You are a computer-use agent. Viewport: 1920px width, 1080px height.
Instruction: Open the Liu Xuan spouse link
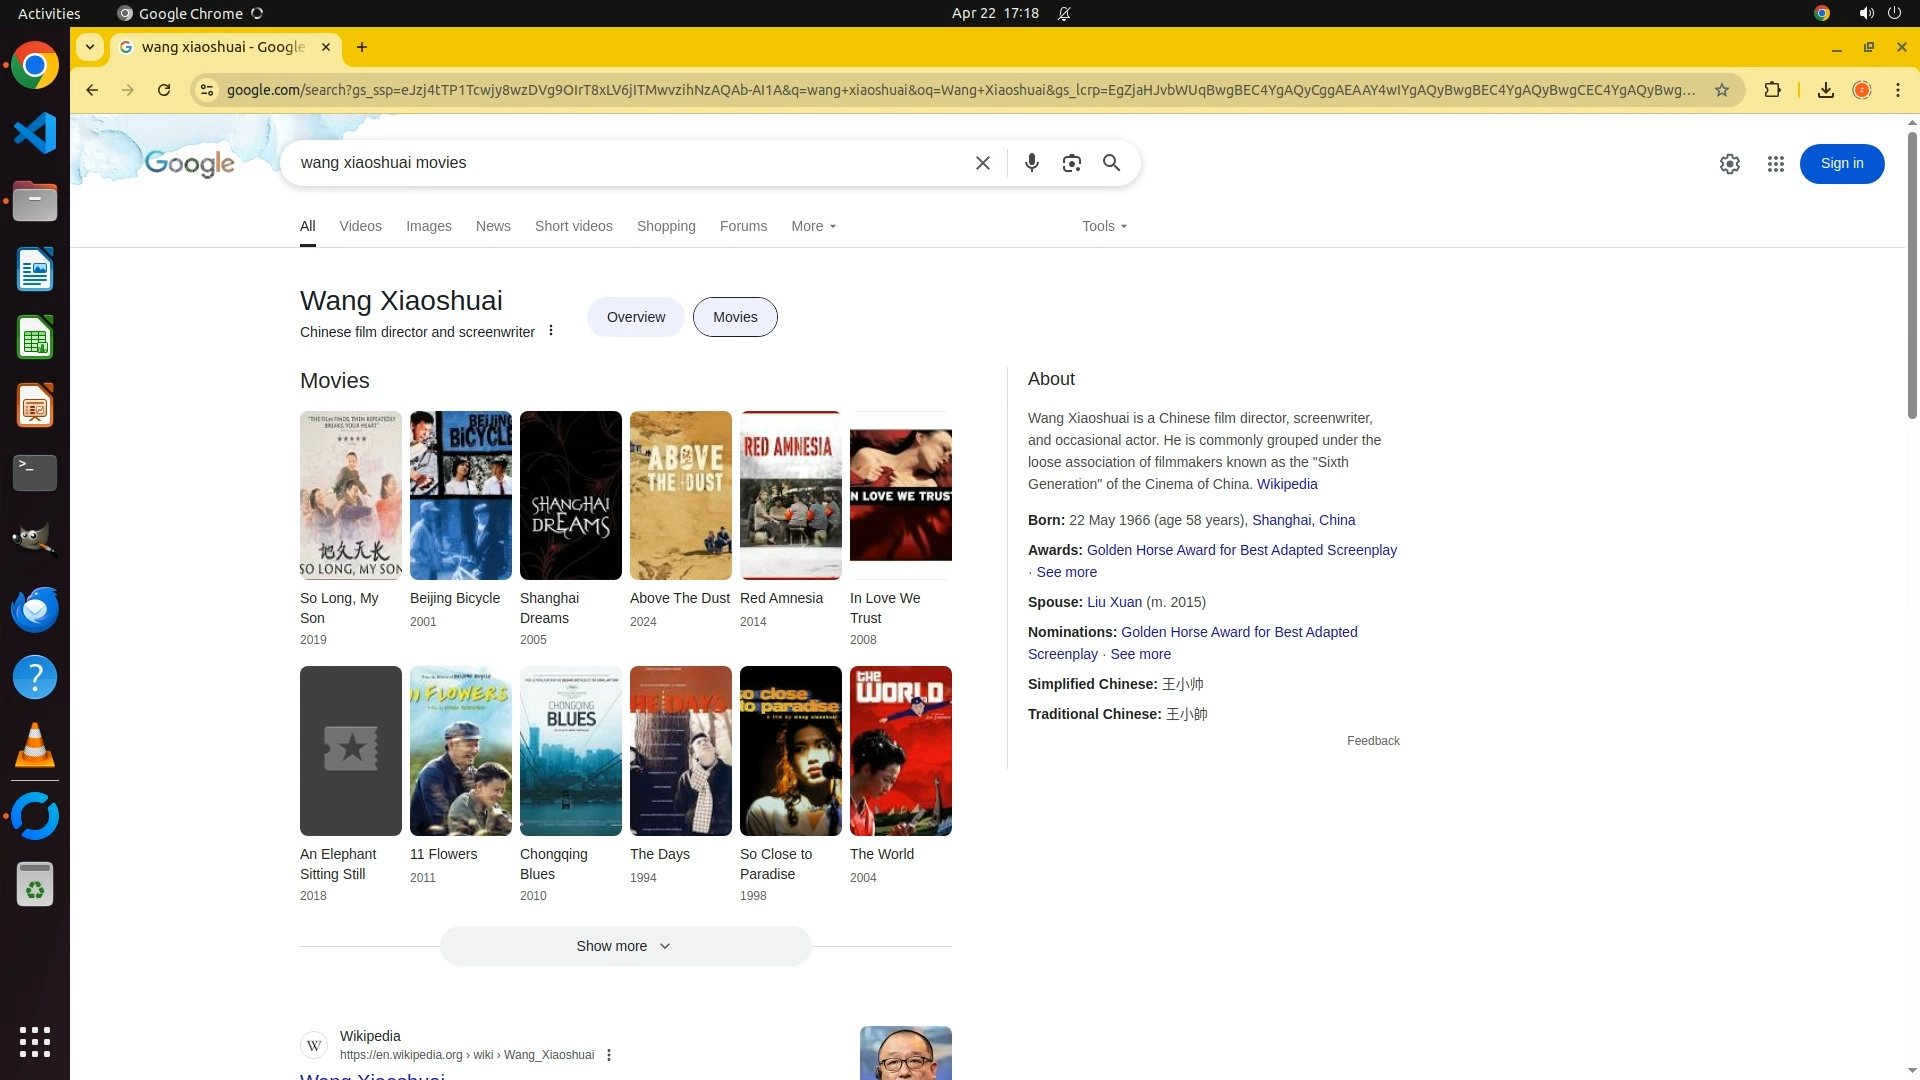pos(1114,602)
